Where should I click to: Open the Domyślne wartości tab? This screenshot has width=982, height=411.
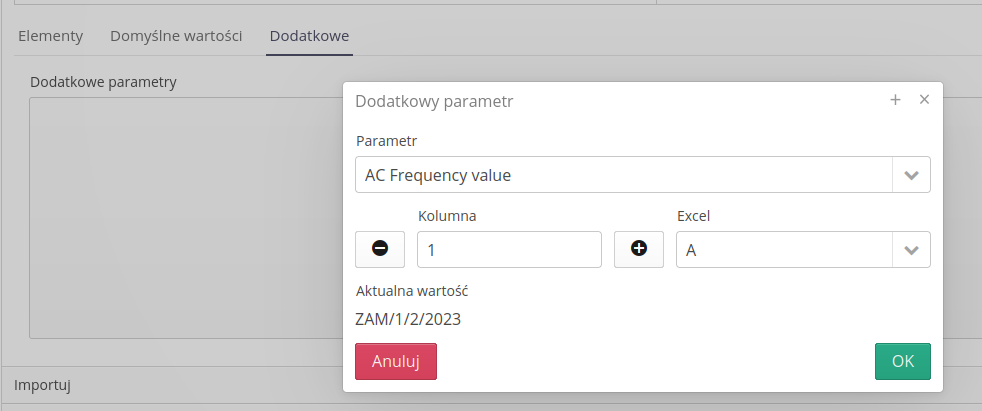coord(176,36)
